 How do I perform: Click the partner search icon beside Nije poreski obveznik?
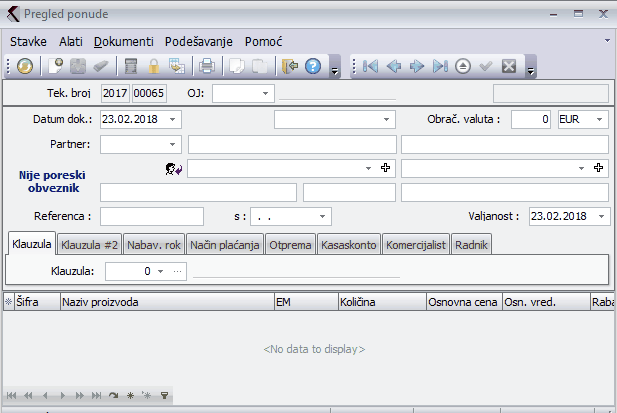point(172,169)
